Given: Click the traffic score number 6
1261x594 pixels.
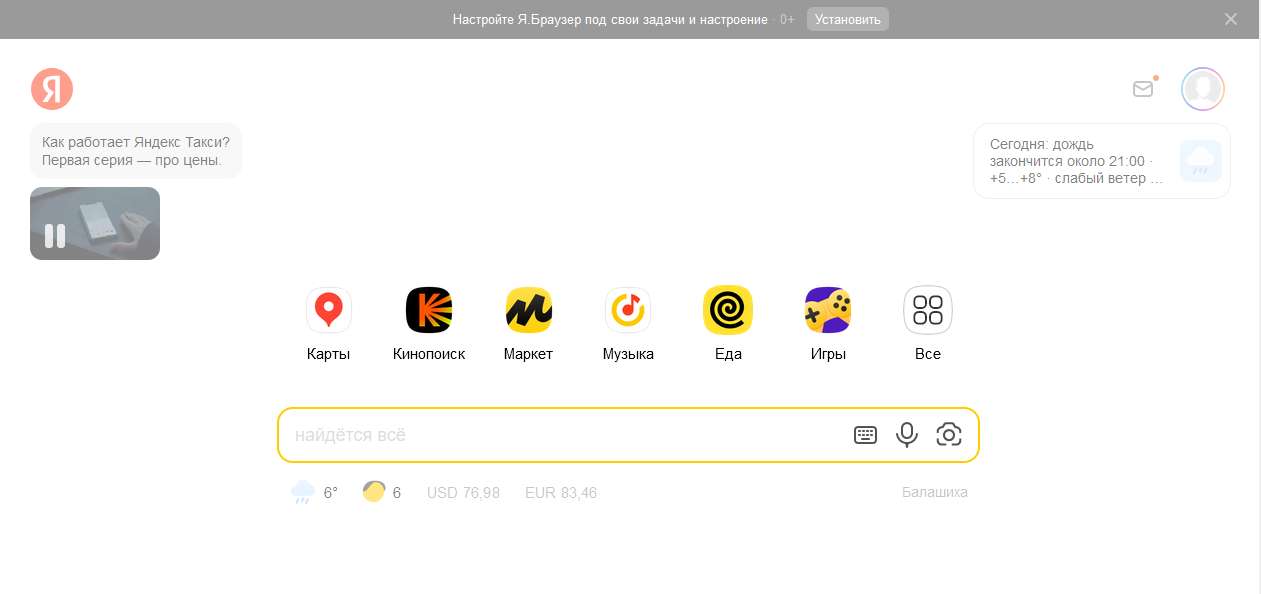Looking at the screenshot, I should pyautogui.click(x=397, y=493).
